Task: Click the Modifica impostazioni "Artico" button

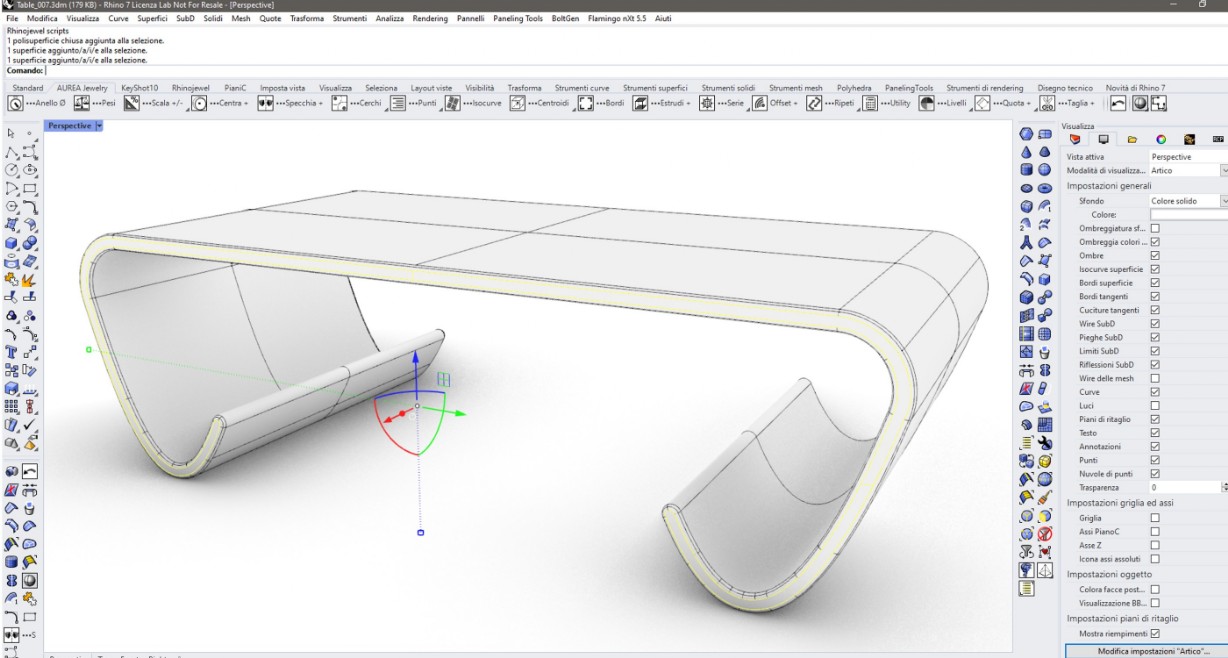Action: click(1147, 651)
